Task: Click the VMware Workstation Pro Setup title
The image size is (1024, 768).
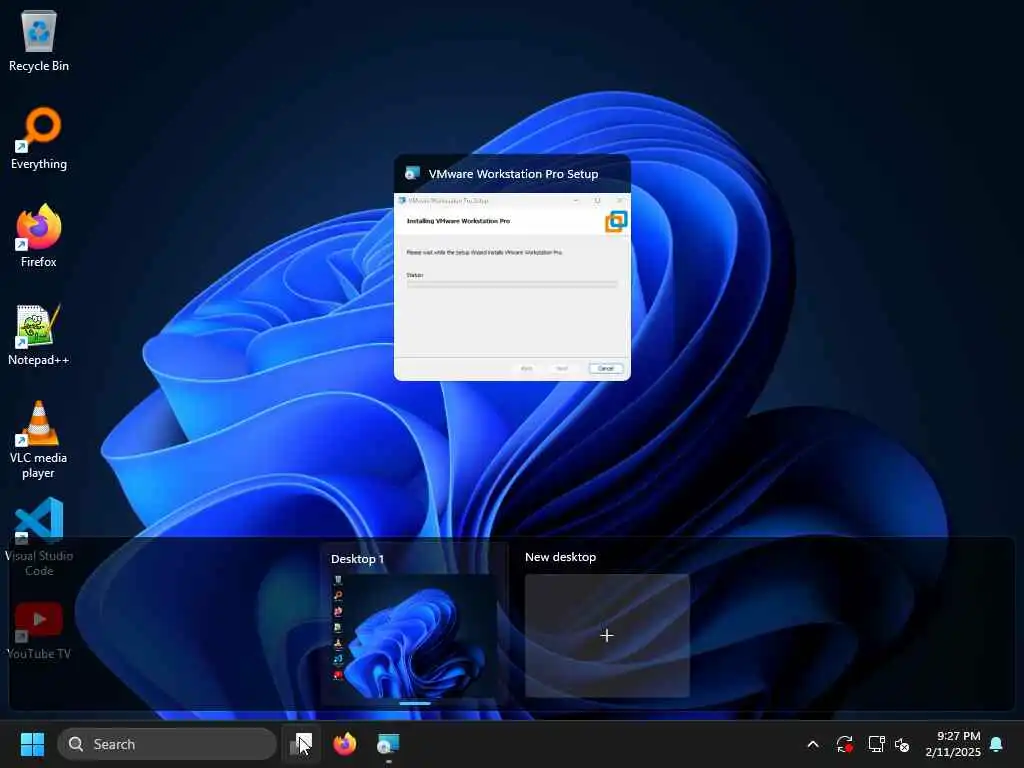Action: (513, 174)
